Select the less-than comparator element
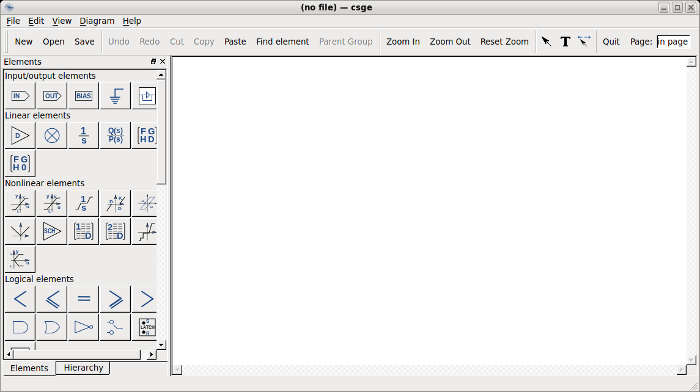The image size is (700, 392). (x=20, y=299)
